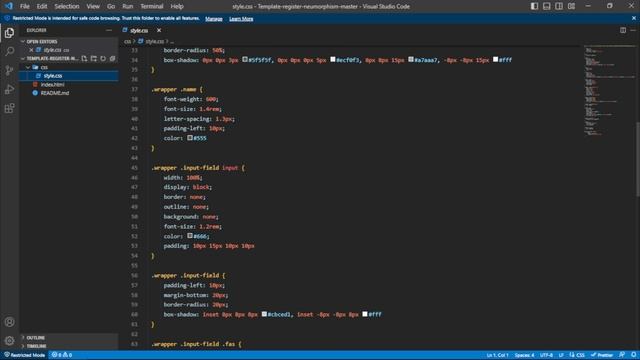This screenshot has width=640, height=360.
Task: Select style.css under css folder
Action: tap(69, 76)
